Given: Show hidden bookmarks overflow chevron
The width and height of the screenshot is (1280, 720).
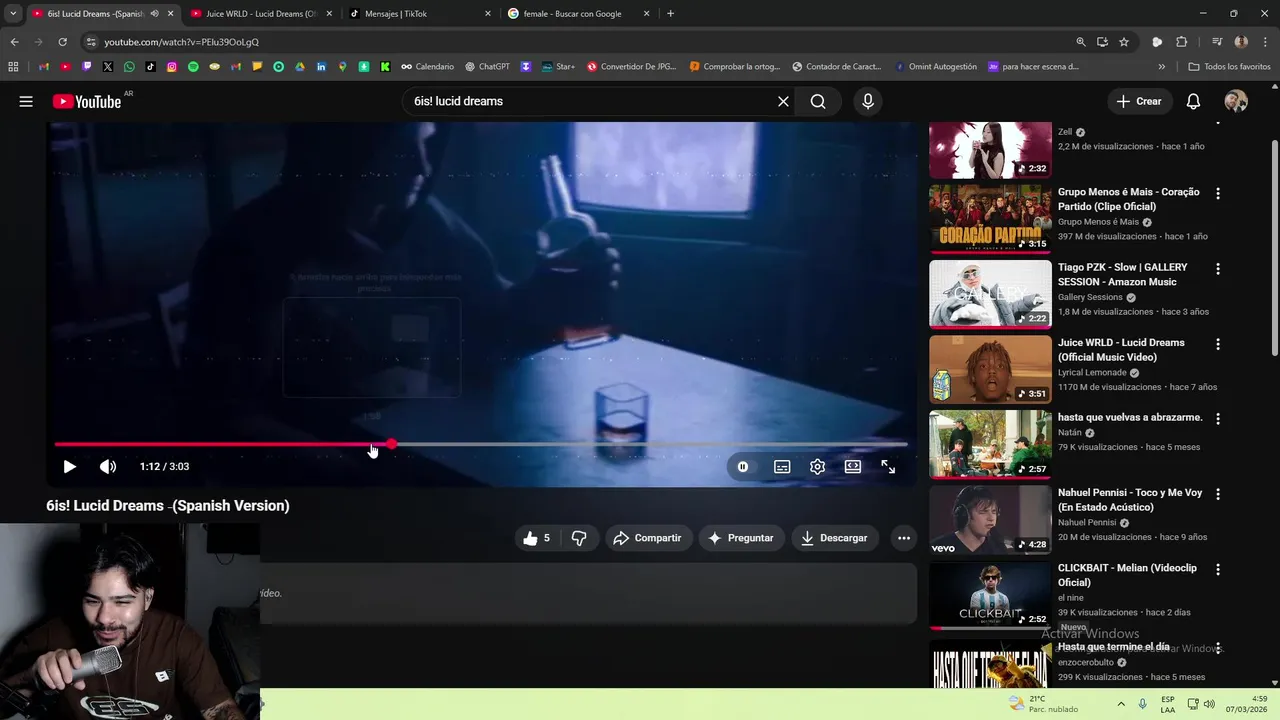Looking at the screenshot, I should tap(1161, 67).
